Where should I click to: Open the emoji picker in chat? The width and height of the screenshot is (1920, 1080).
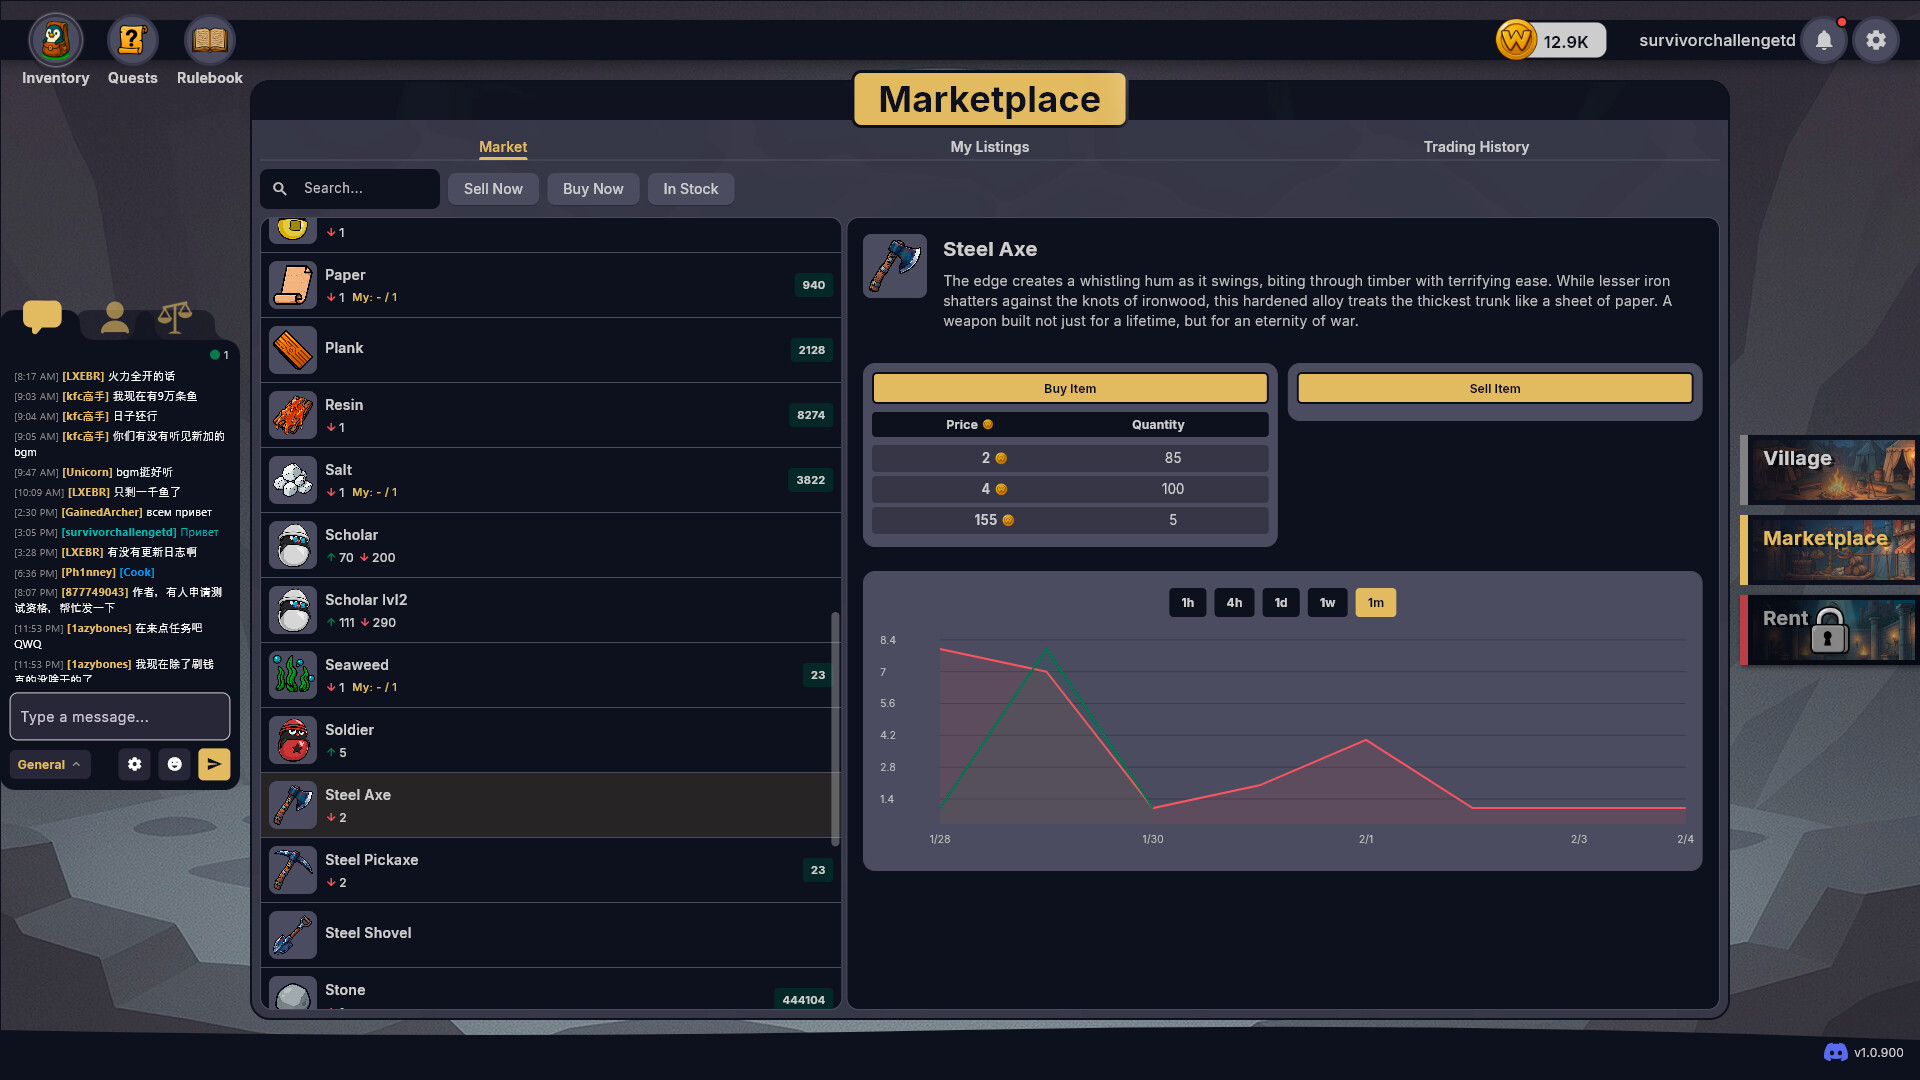175,764
